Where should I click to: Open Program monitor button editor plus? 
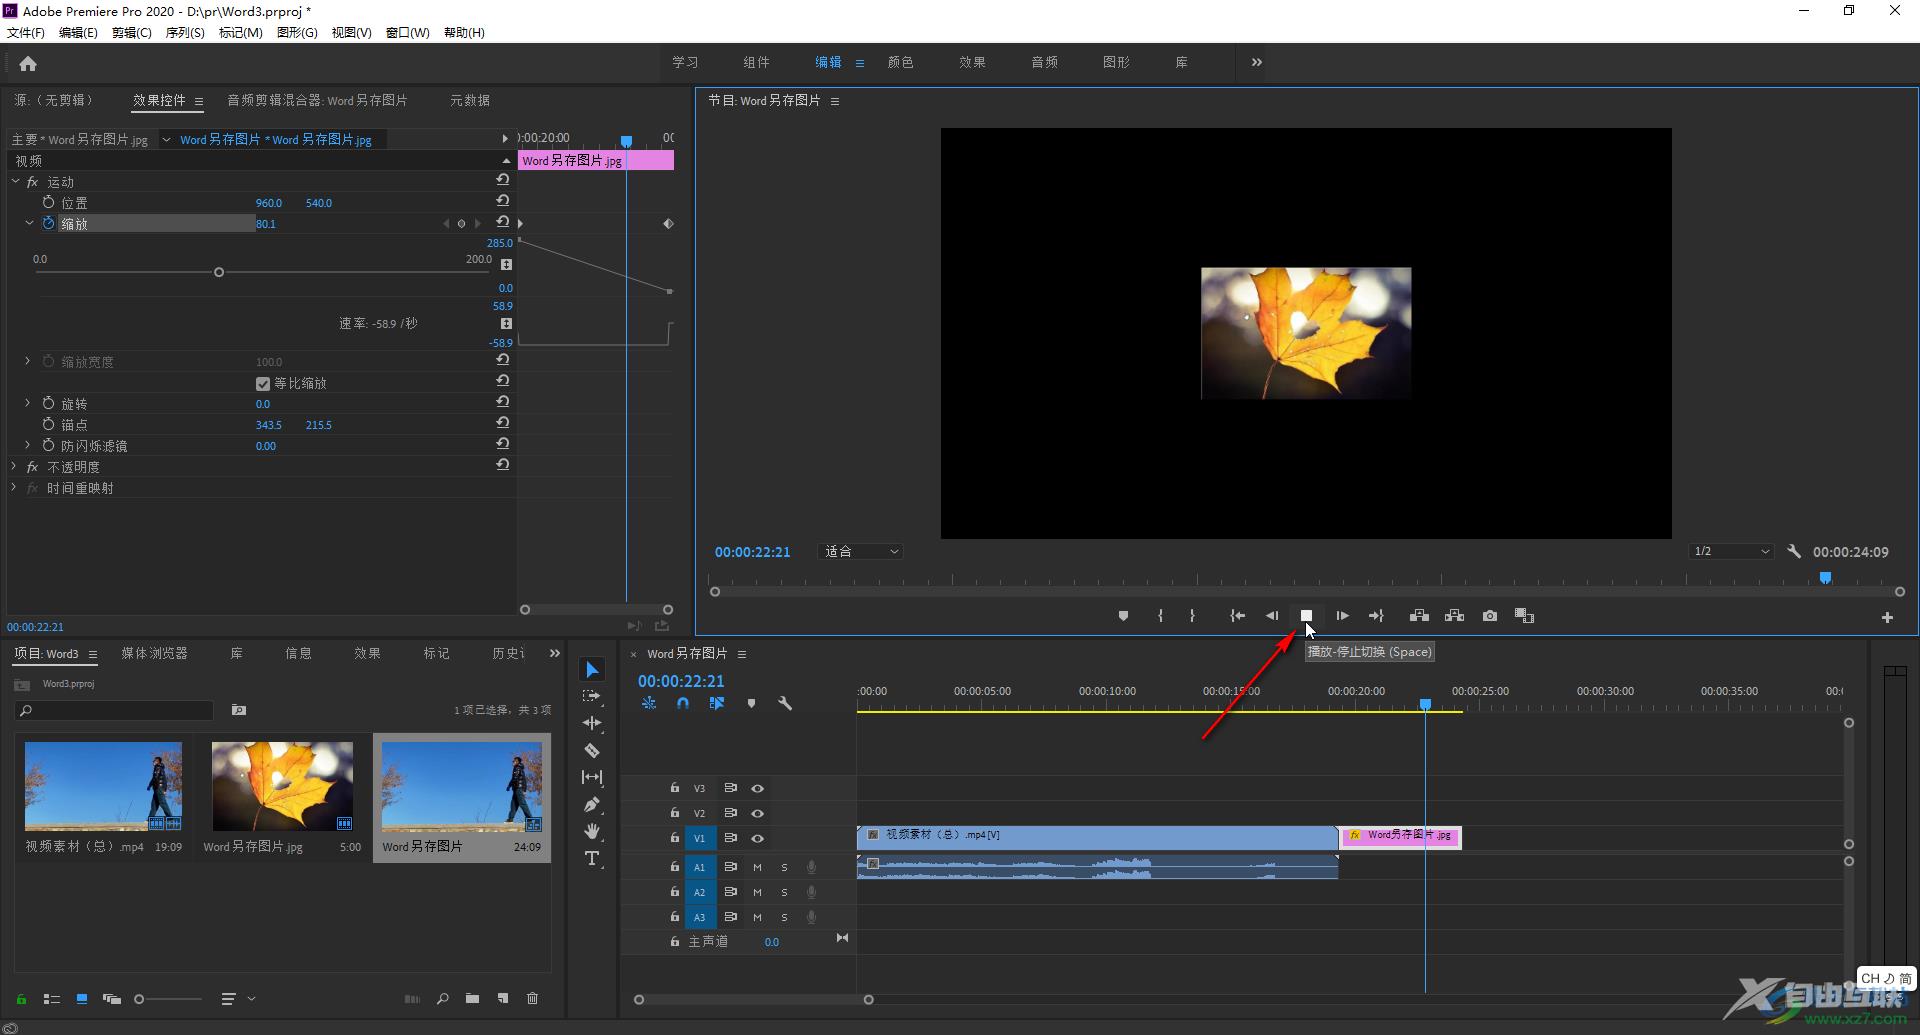[1887, 618]
